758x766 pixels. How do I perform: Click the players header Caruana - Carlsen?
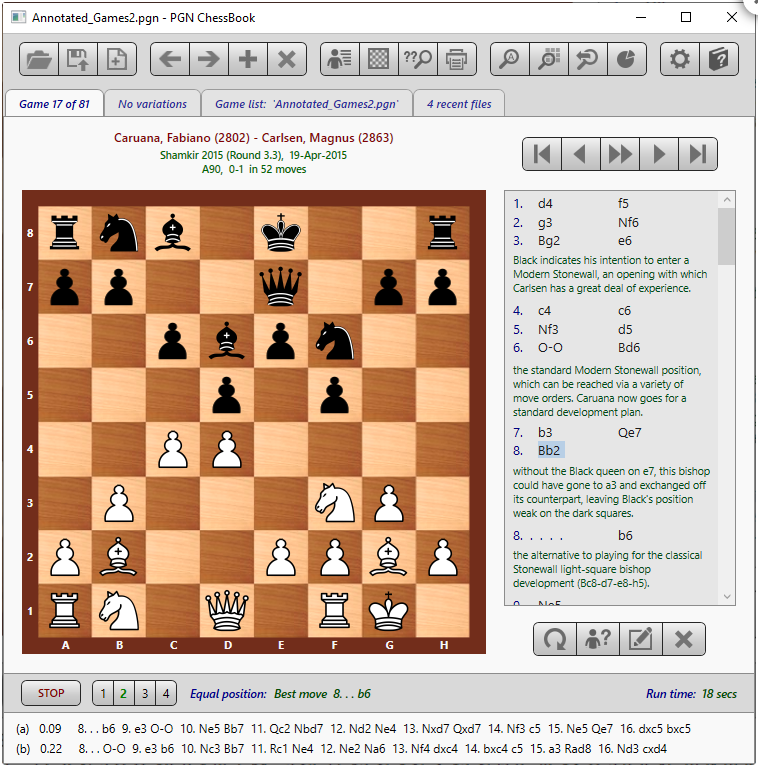point(253,138)
